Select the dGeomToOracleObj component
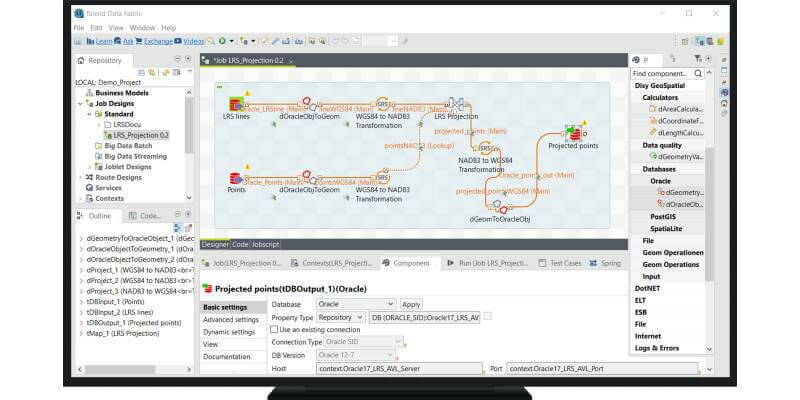 [500, 207]
